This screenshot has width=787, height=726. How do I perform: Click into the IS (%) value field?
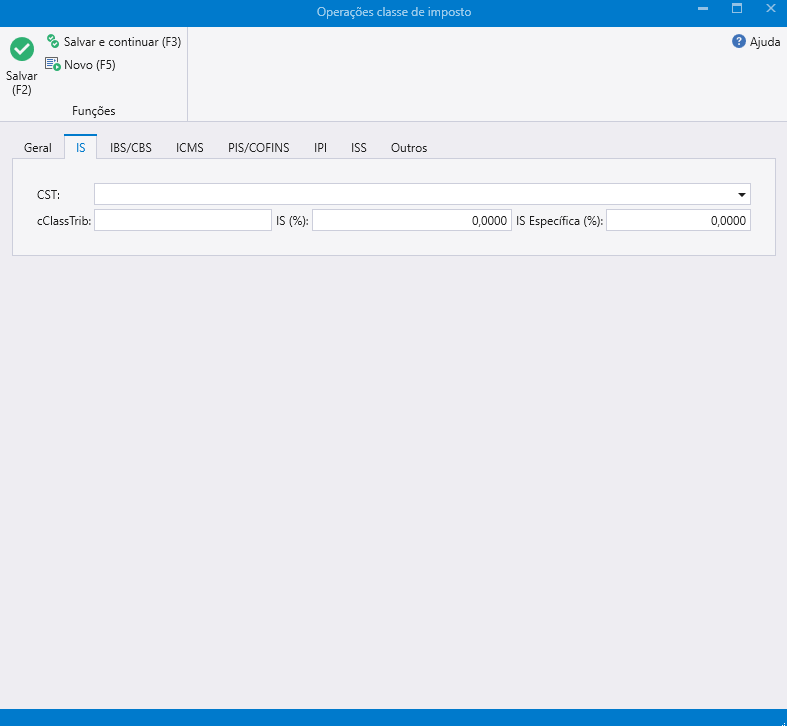(411, 221)
